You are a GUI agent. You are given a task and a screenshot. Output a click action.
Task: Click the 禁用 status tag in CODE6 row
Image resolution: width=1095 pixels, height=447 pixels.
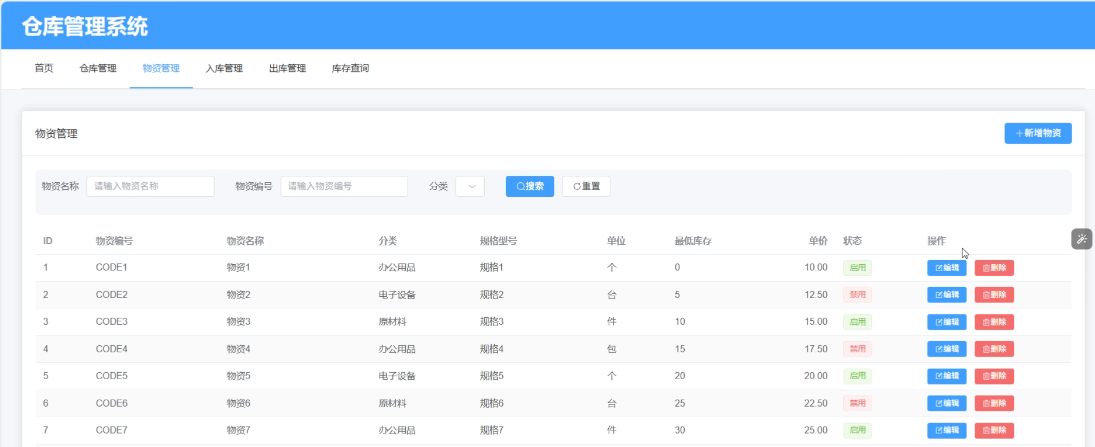click(858, 403)
